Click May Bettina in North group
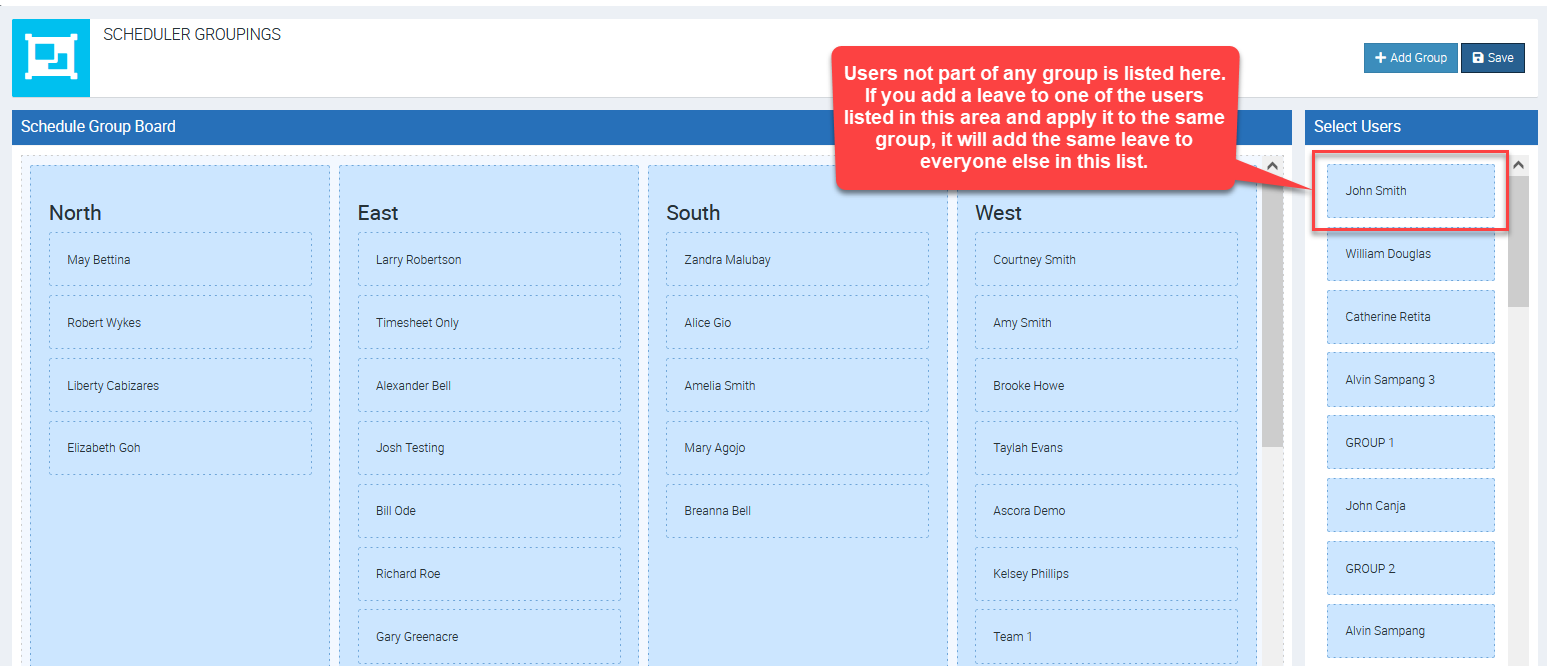Viewport: 1547px width, 666px height. [180, 260]
